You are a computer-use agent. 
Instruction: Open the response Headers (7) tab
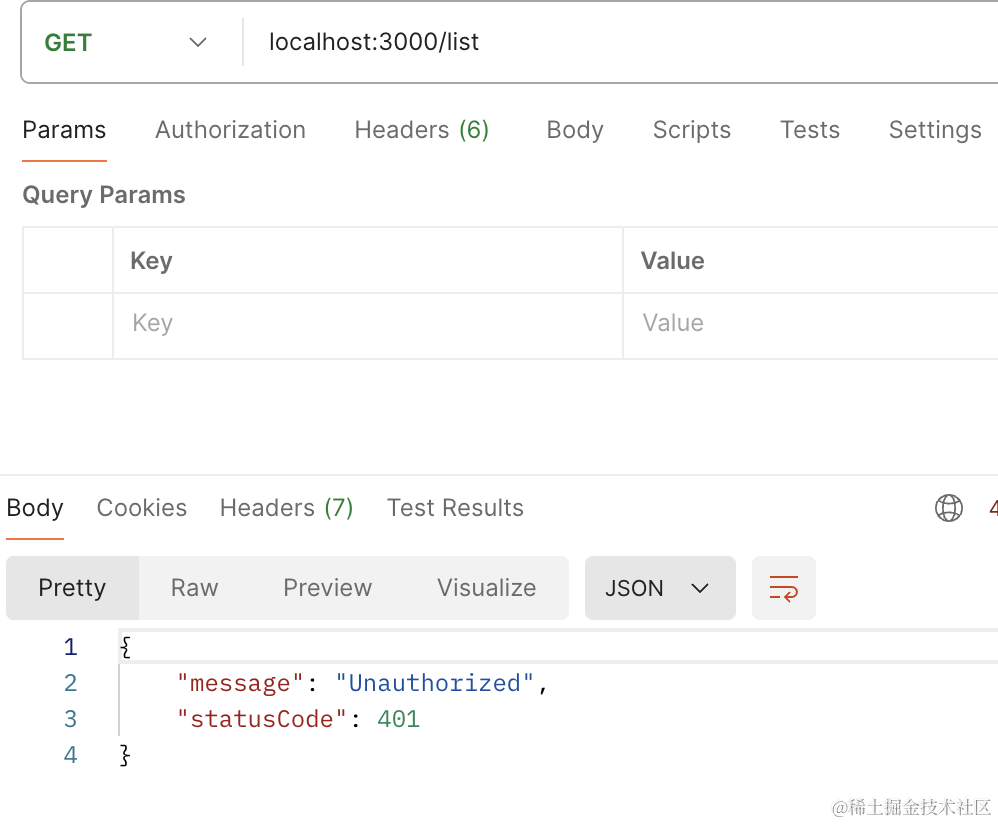pyautogui.click(x=286, y=508)
